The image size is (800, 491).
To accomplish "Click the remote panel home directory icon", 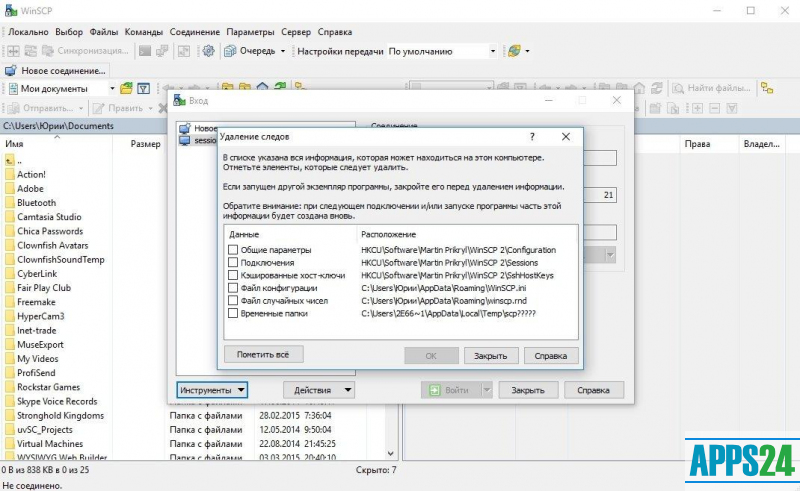I will pos(639,88).
